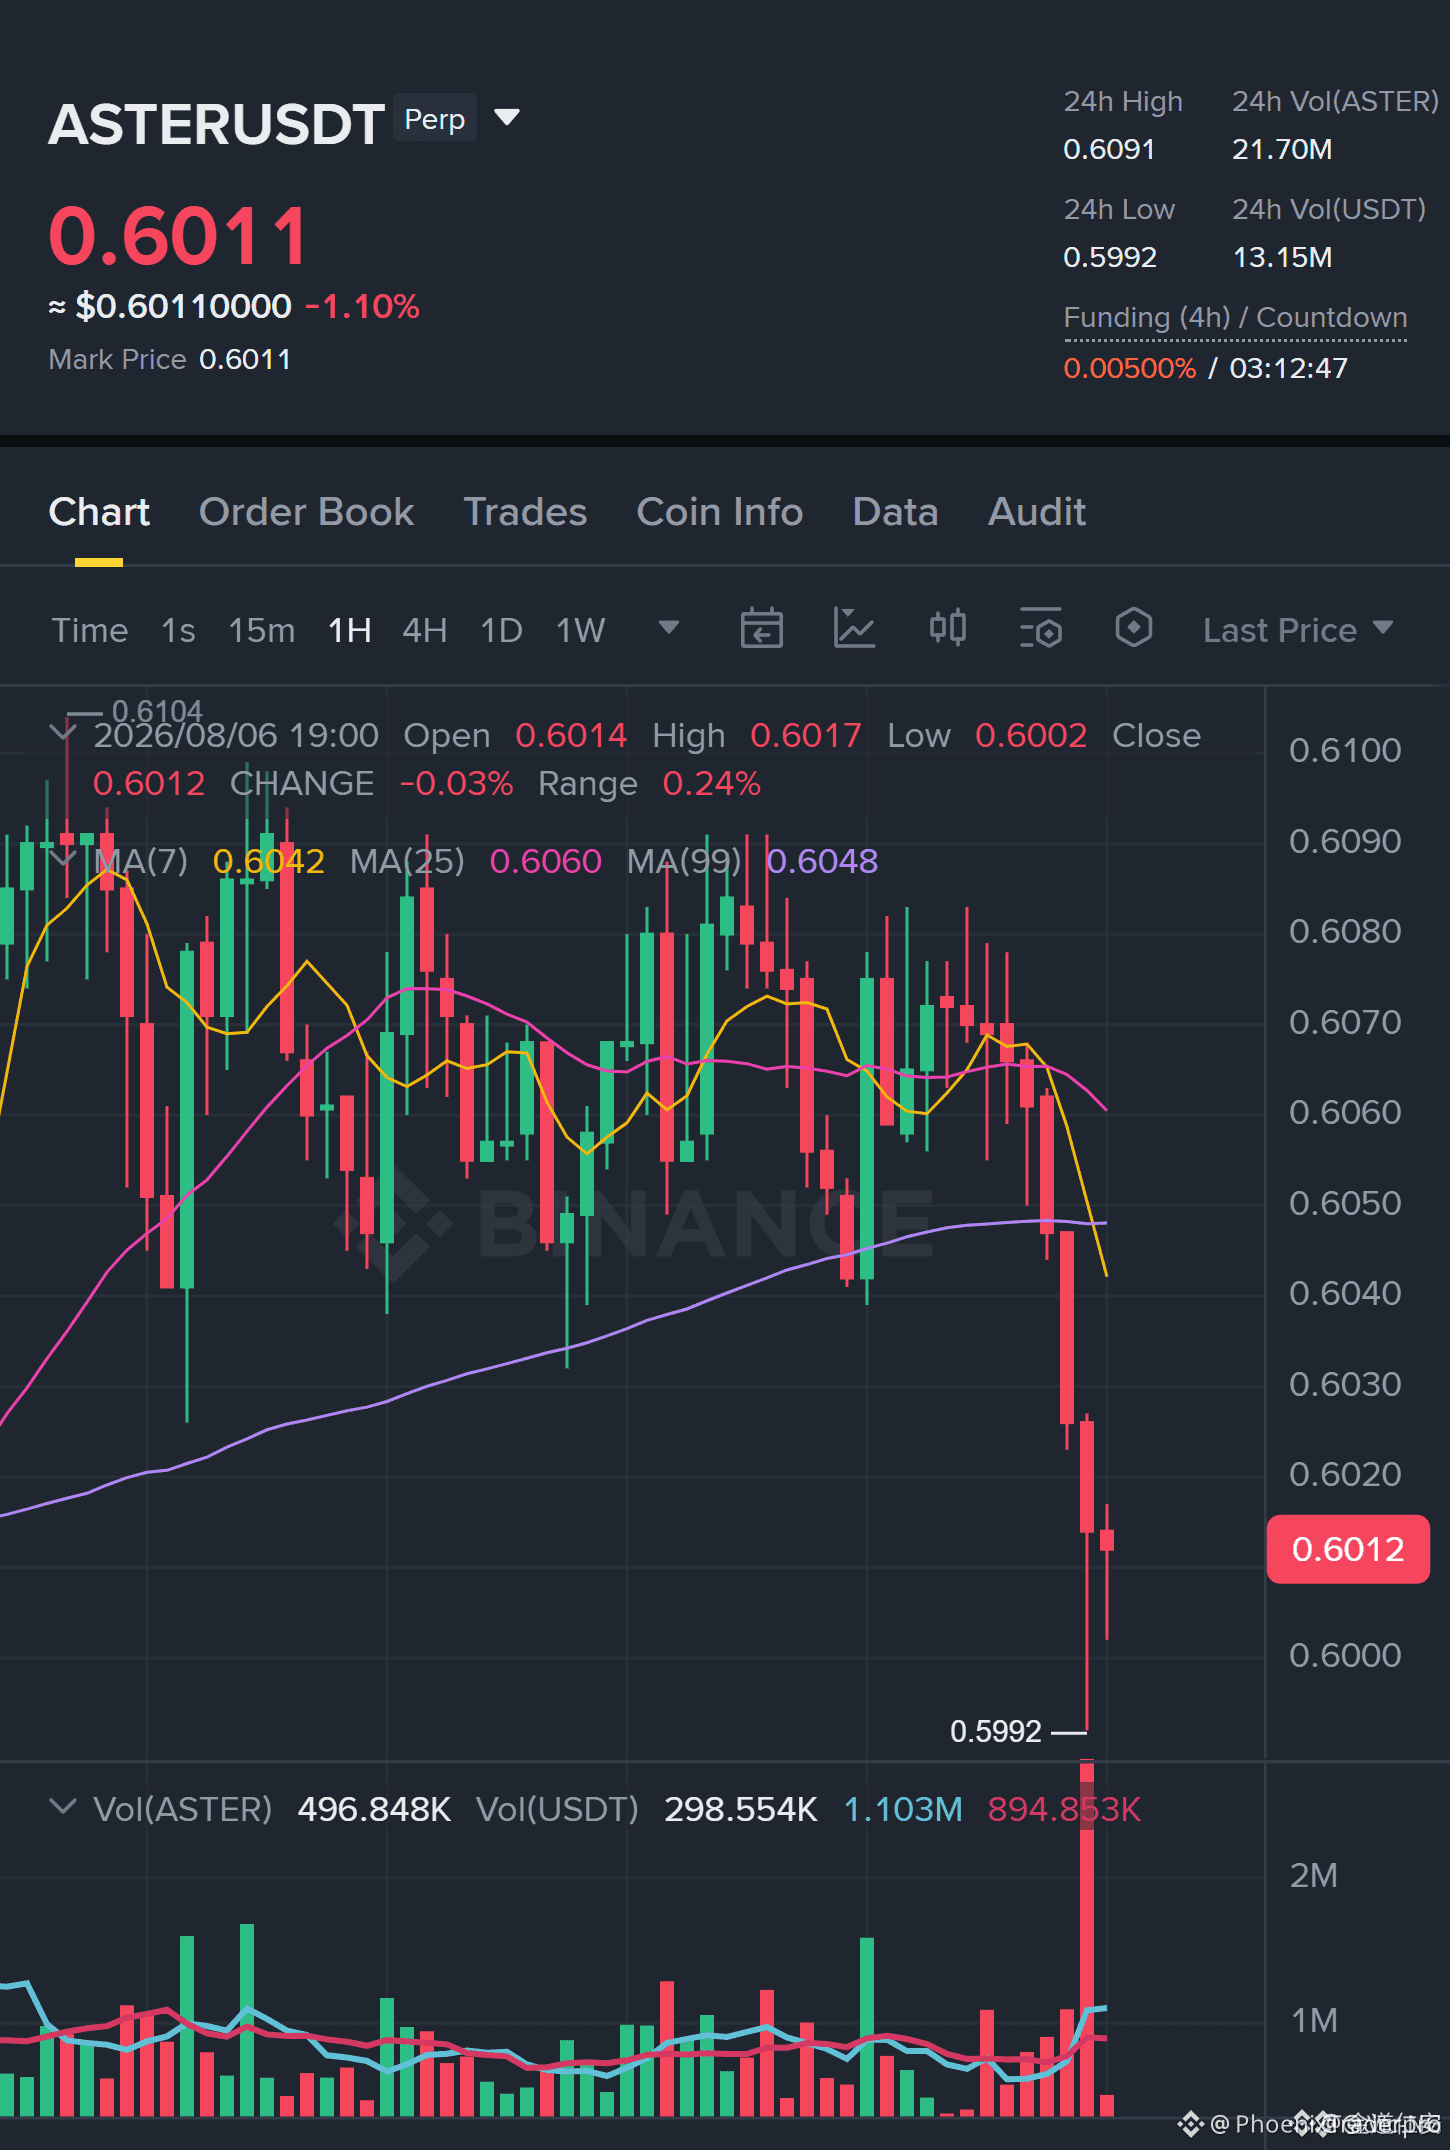Expand more time intervals dropdown arrow
The width and height of the screenshot is (1450, 2150).
(x=669, y=628)
